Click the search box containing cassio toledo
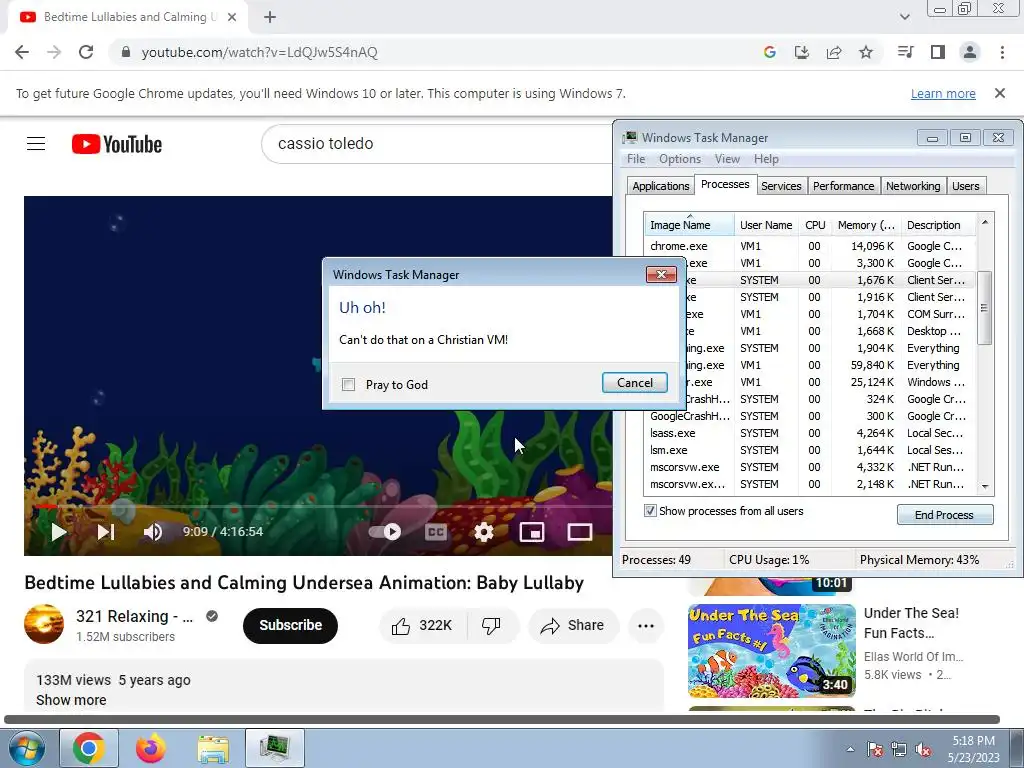This screenshot has height=768, width=1024. tap(438, 144)
